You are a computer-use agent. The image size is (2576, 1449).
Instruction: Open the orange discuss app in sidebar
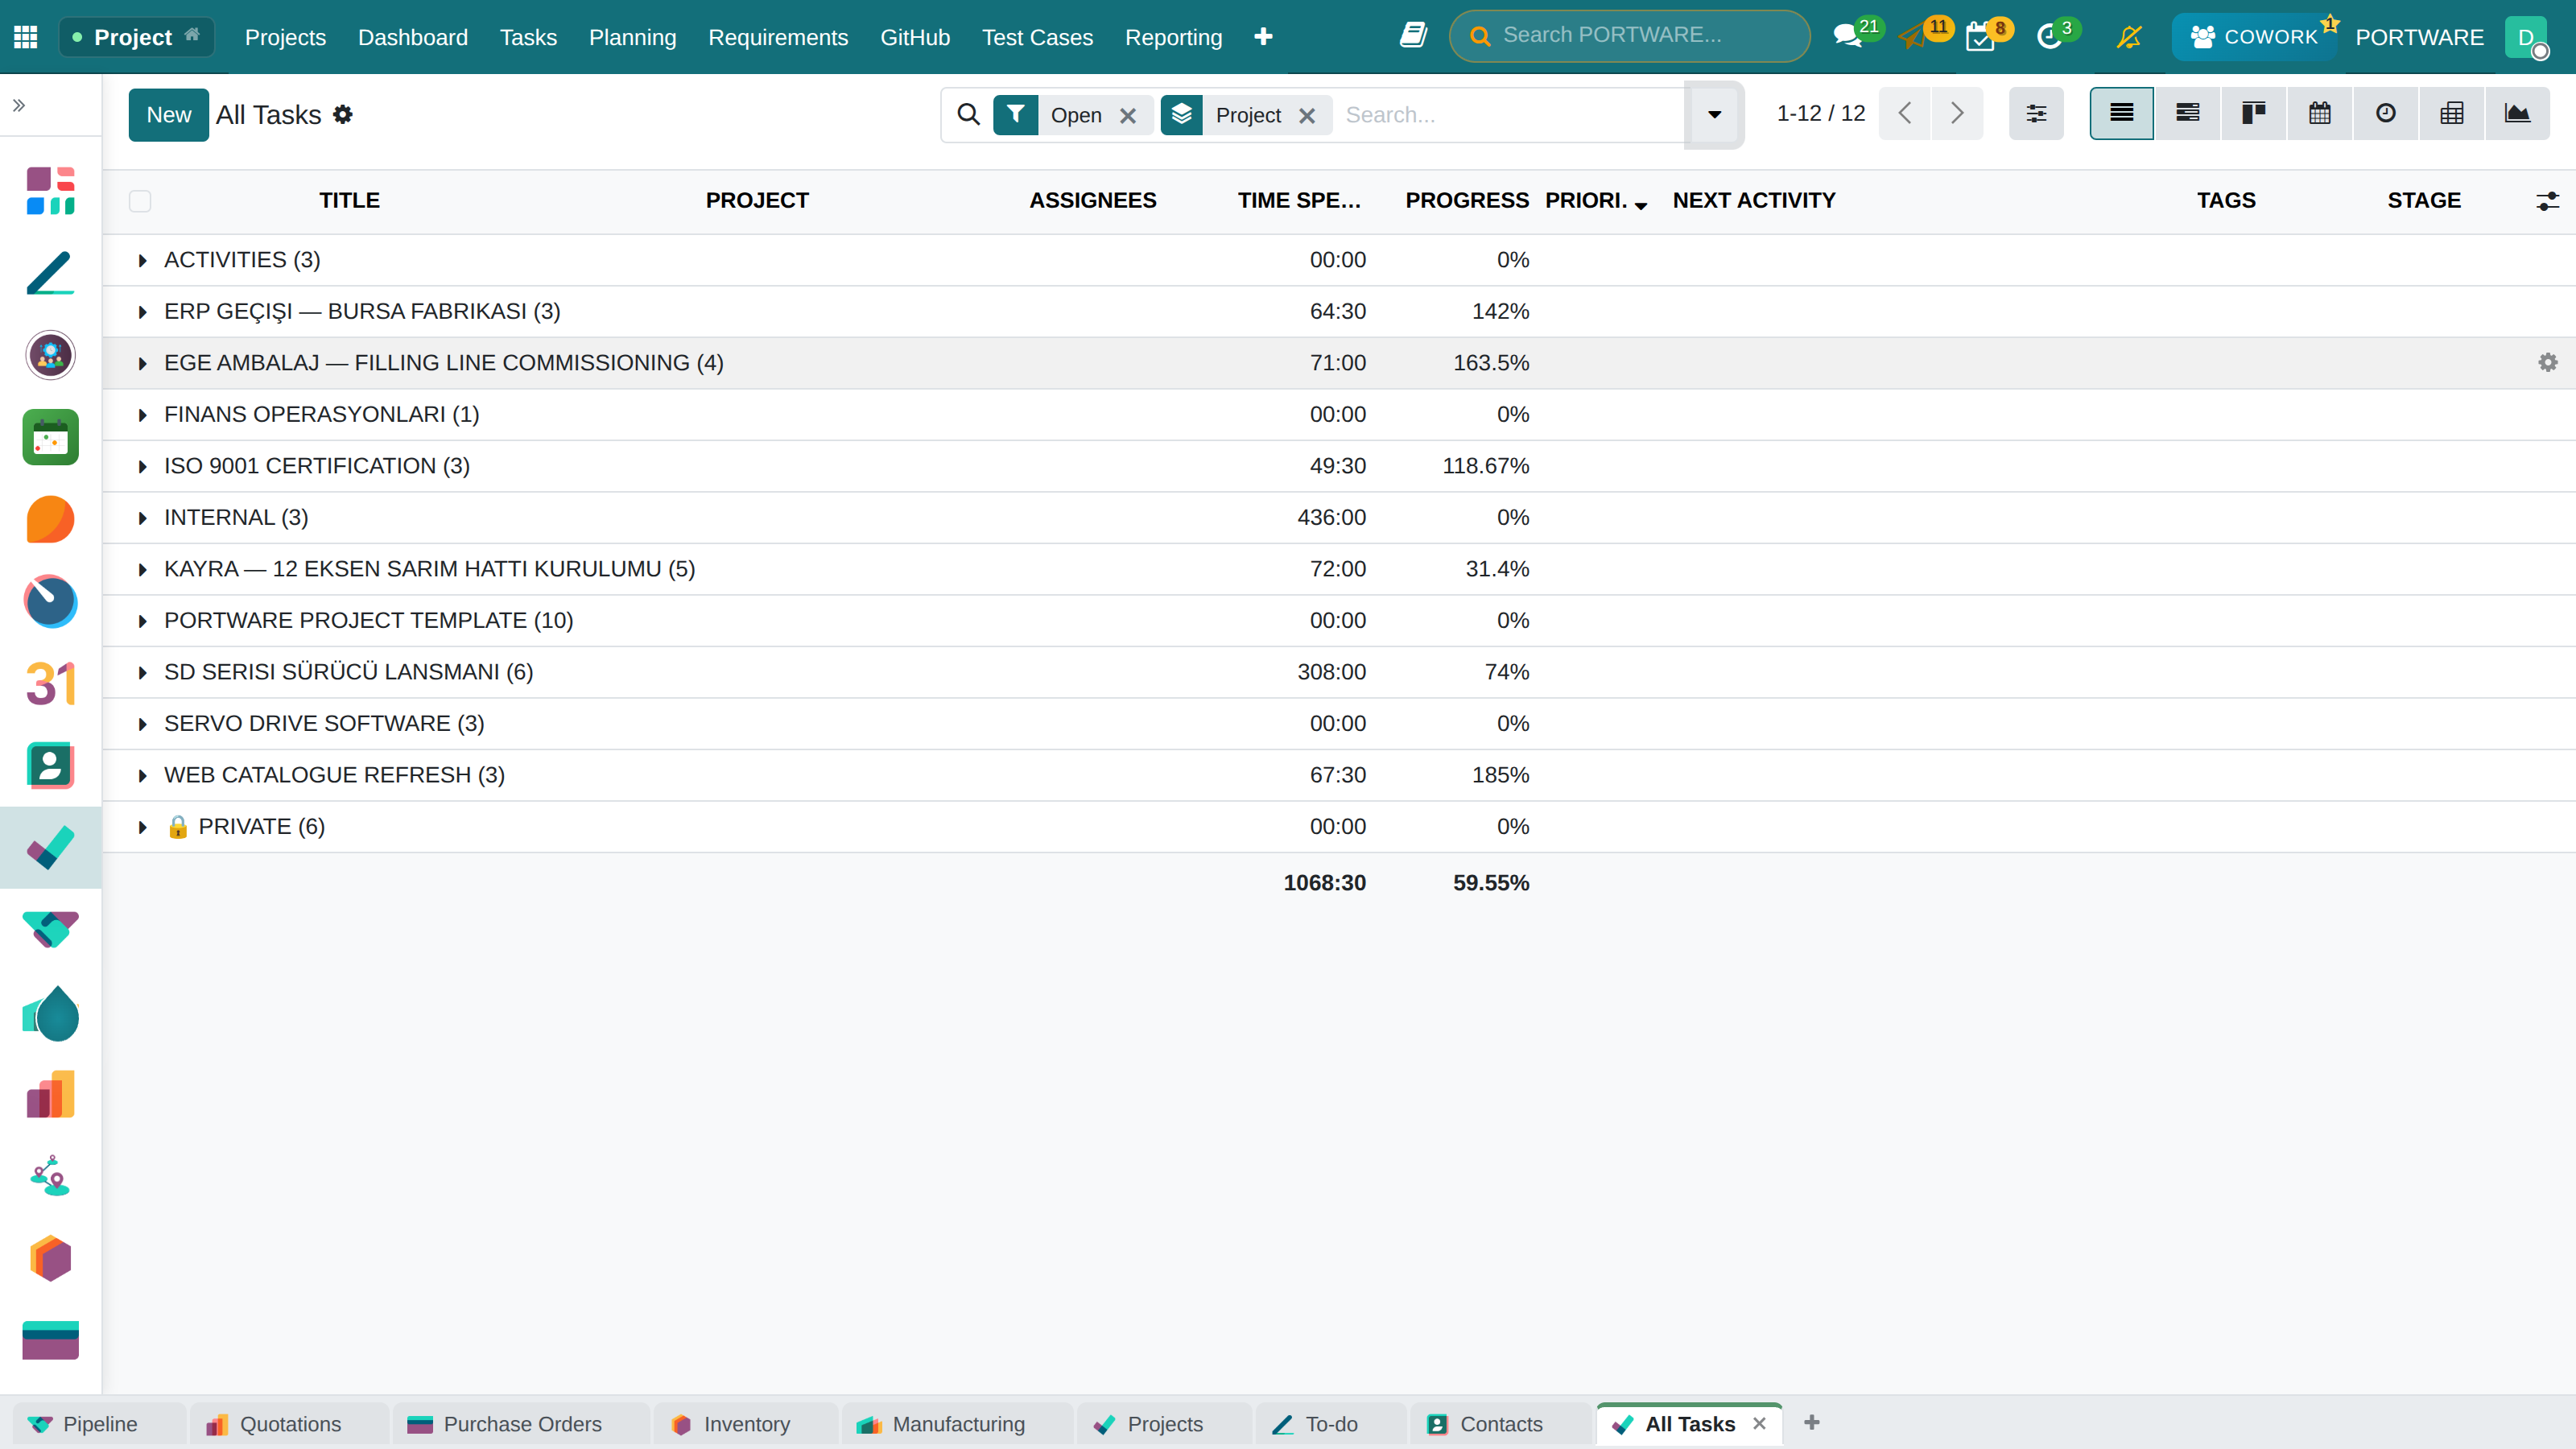click(x=51, y=519)
